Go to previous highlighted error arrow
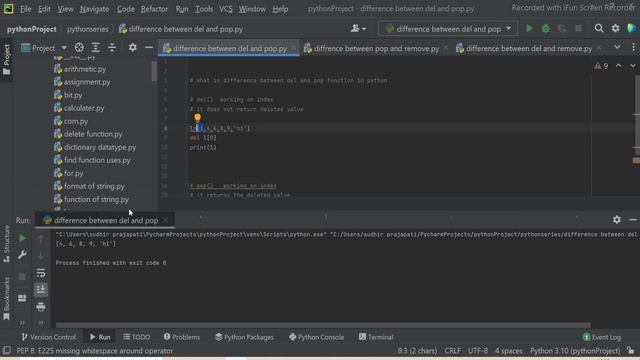 (x=619, y=66)
